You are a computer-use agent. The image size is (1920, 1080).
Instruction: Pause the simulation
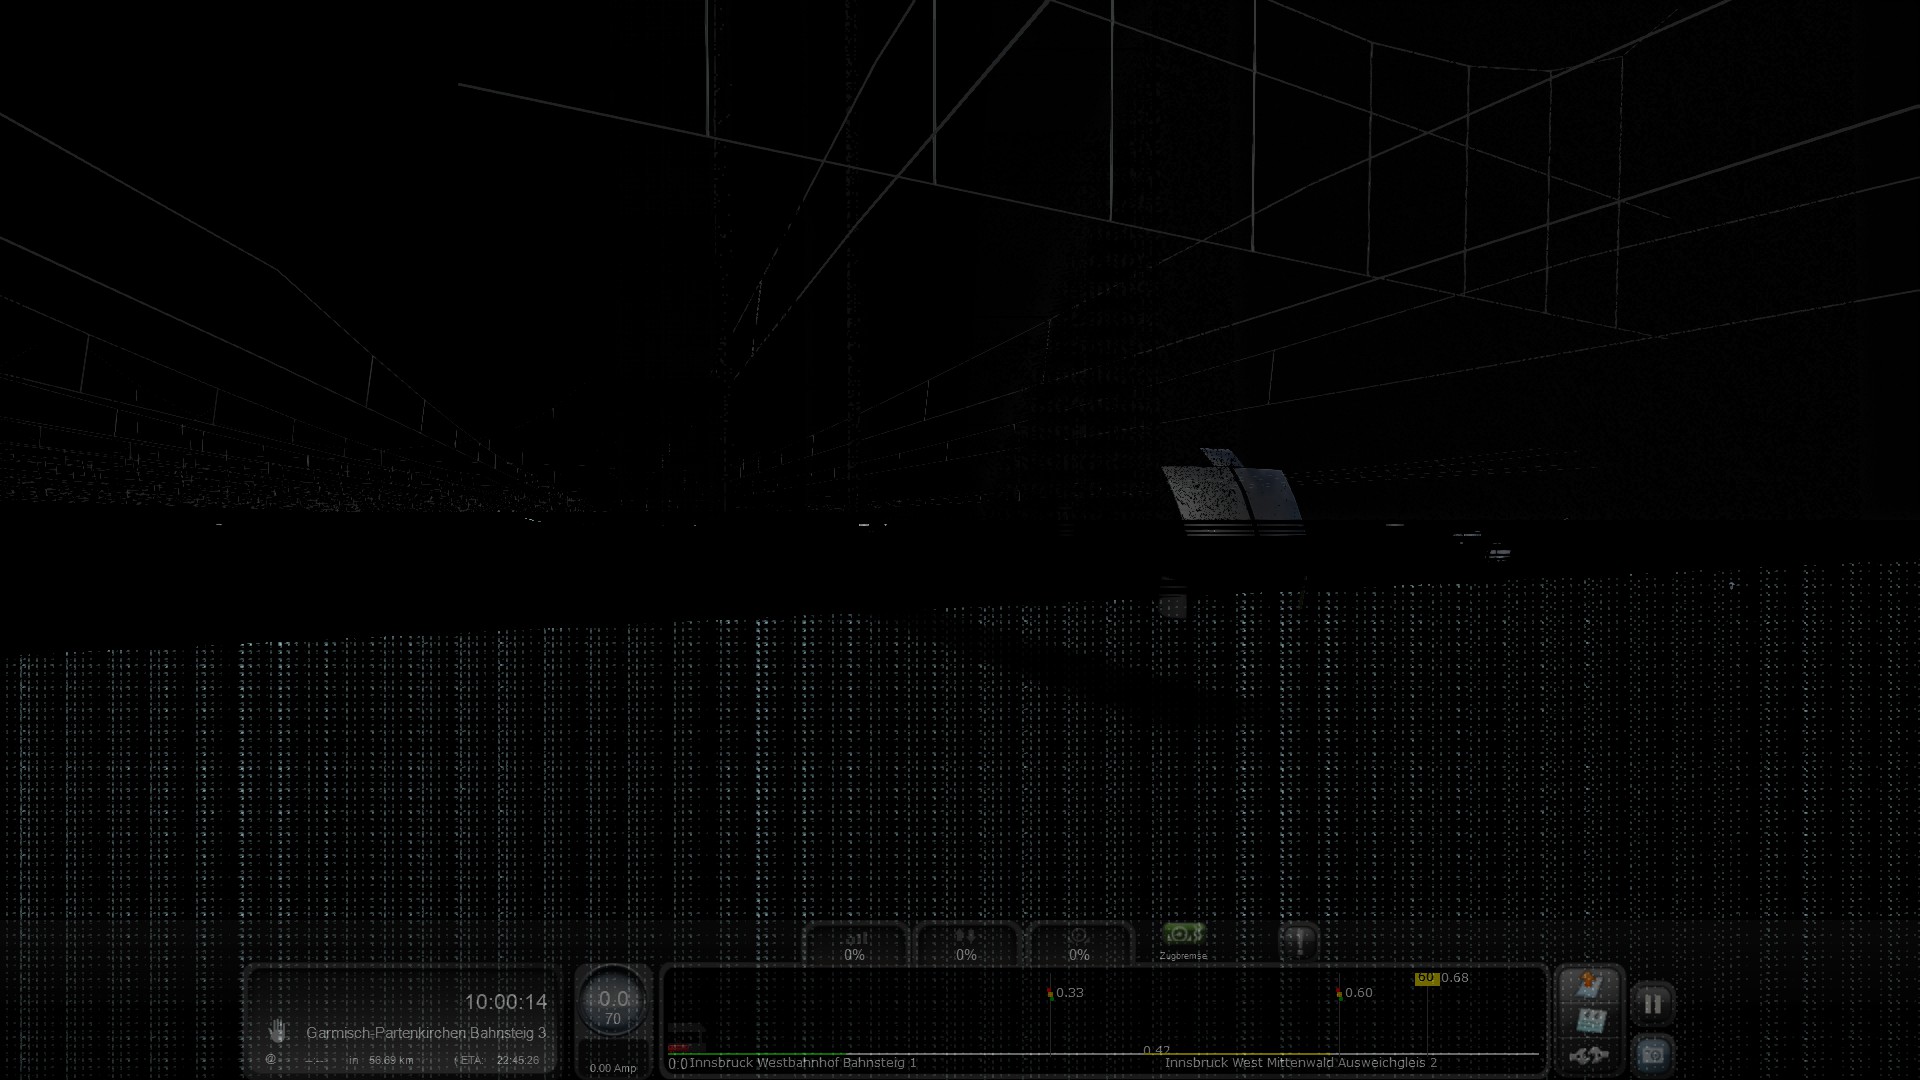(1652, 1003)
